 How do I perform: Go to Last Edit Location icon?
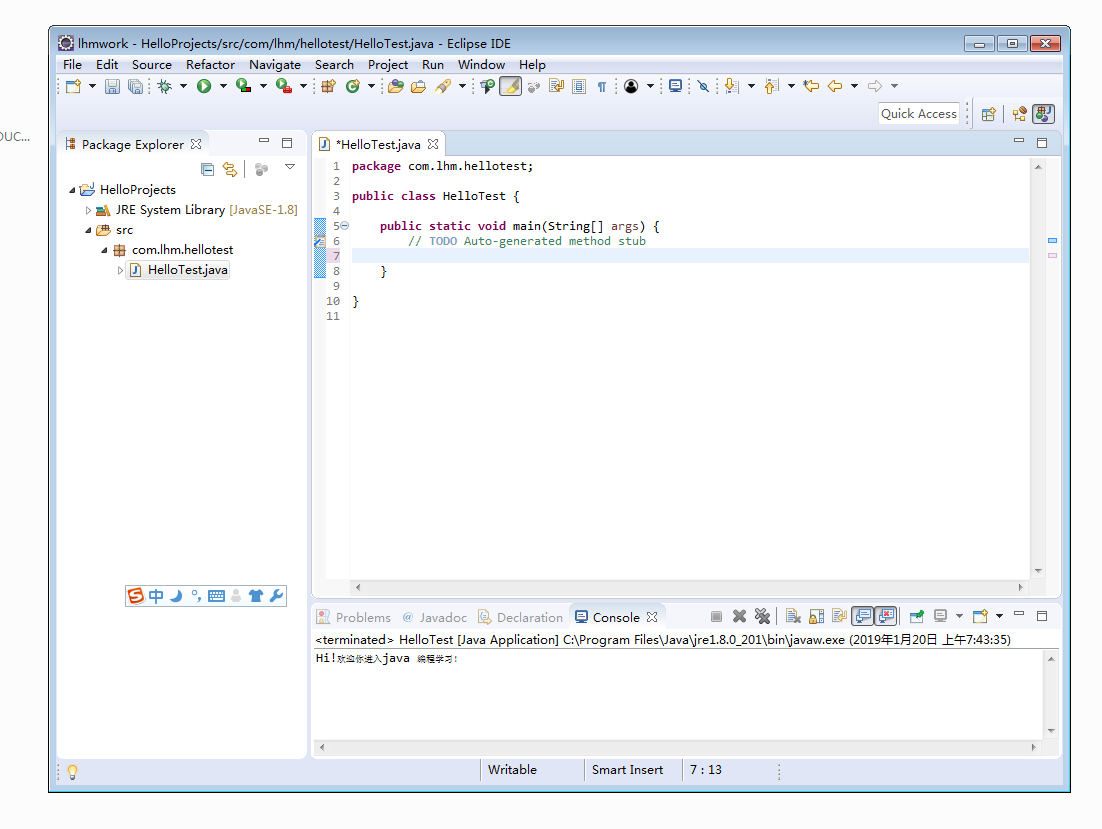[x=811, y=86]
